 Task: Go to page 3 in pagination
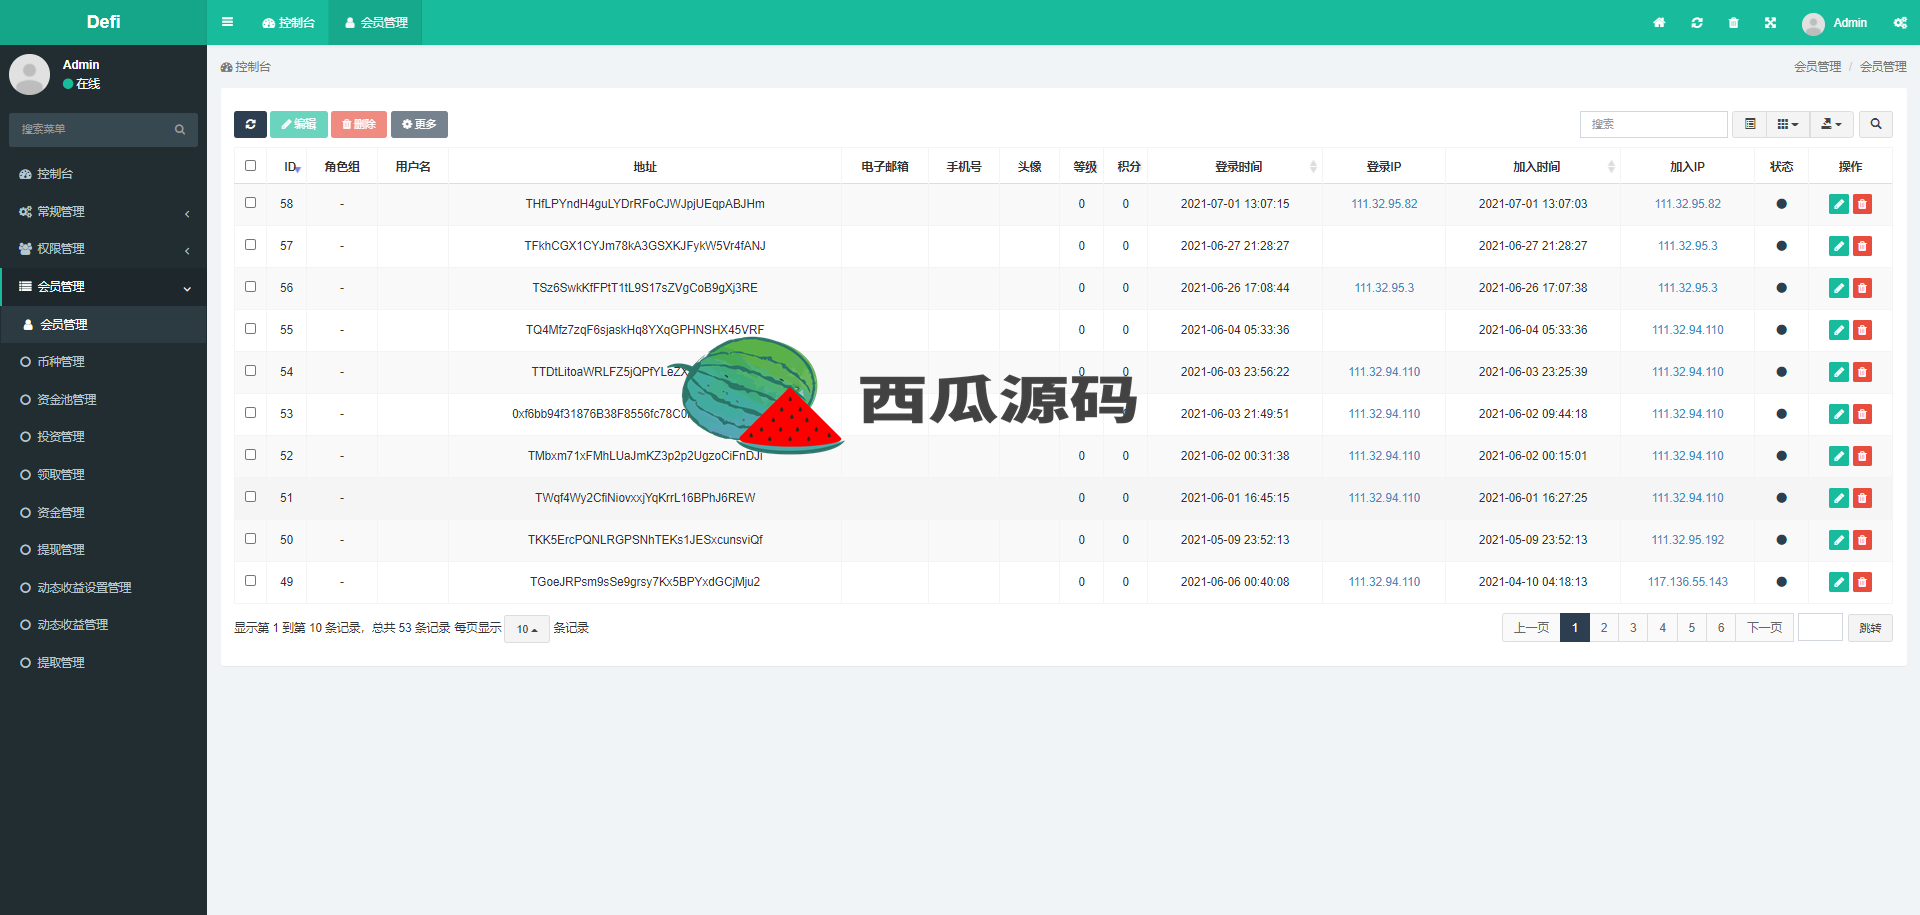[1633, 628]
